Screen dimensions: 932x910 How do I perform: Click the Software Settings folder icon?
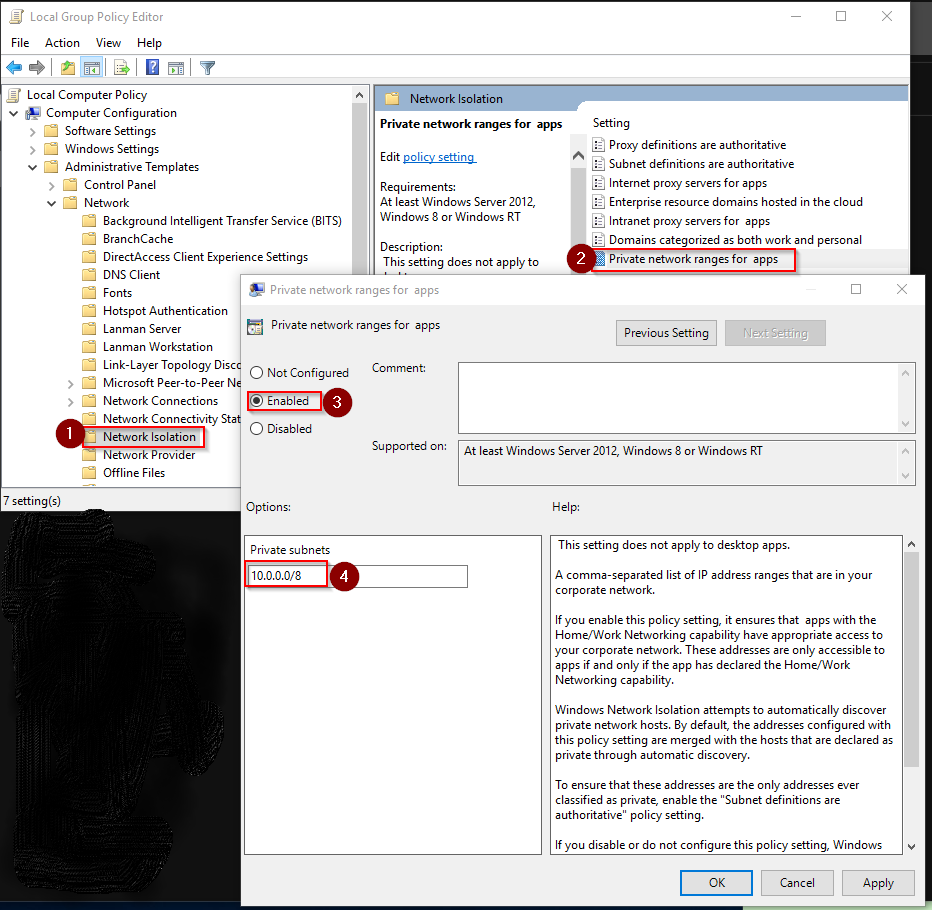pyautogui.click(x=52, y=131)
